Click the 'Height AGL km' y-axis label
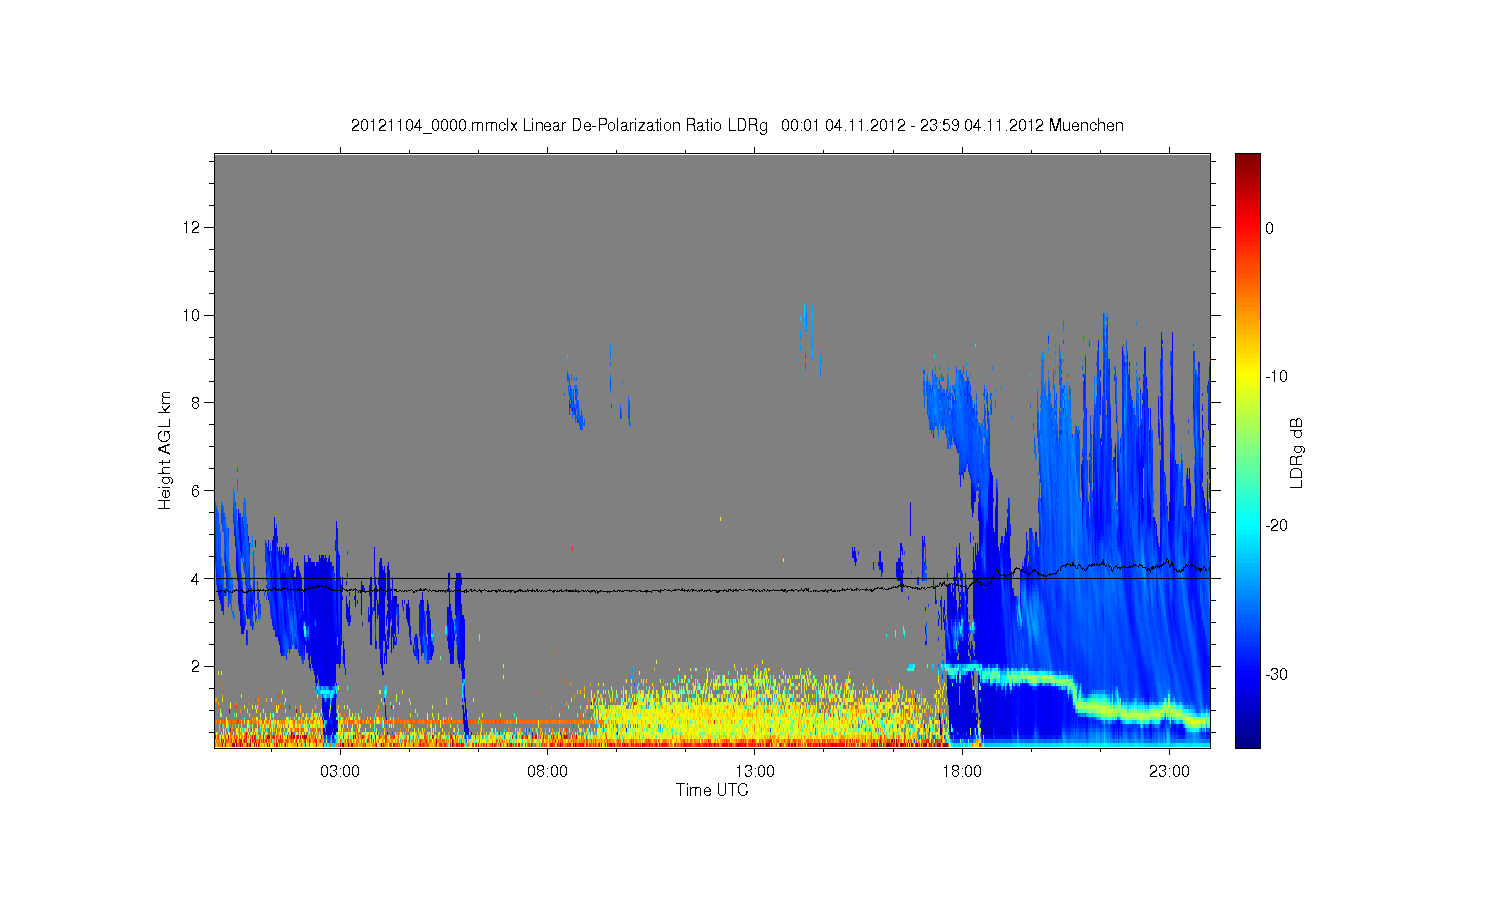 [165, 450]
